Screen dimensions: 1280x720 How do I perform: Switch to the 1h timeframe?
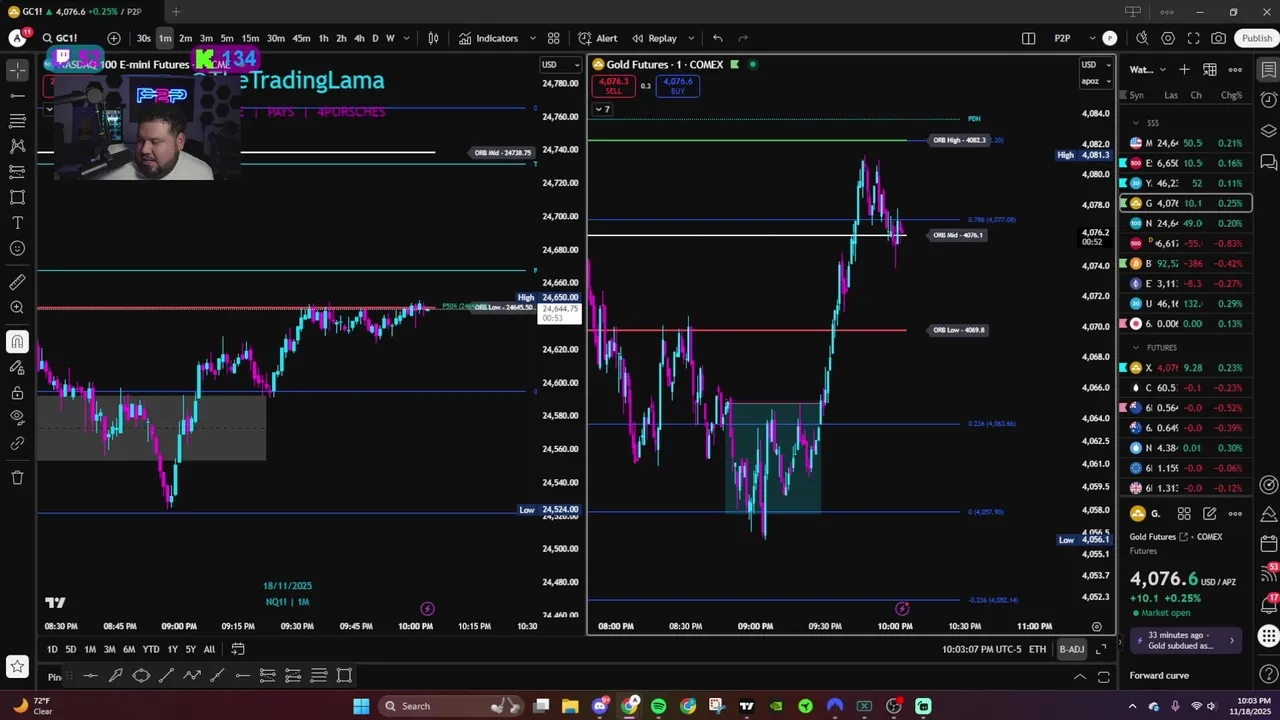(323, 38)
